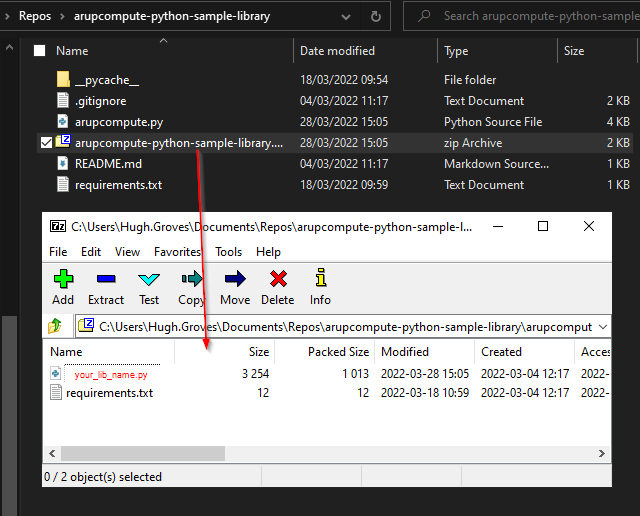Click the 7-Zip scroll left arrow

[52, 453]
